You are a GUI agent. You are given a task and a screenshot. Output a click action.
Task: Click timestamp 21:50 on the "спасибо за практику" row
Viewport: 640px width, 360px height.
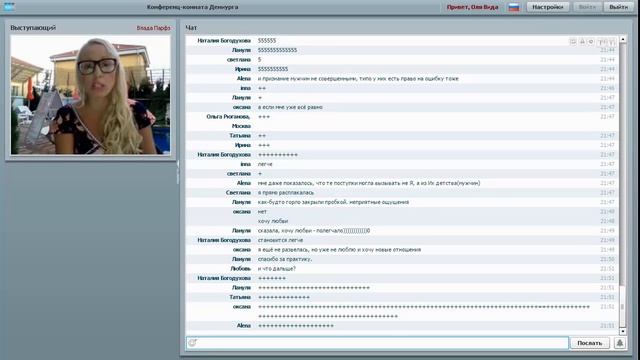(607, 259)
